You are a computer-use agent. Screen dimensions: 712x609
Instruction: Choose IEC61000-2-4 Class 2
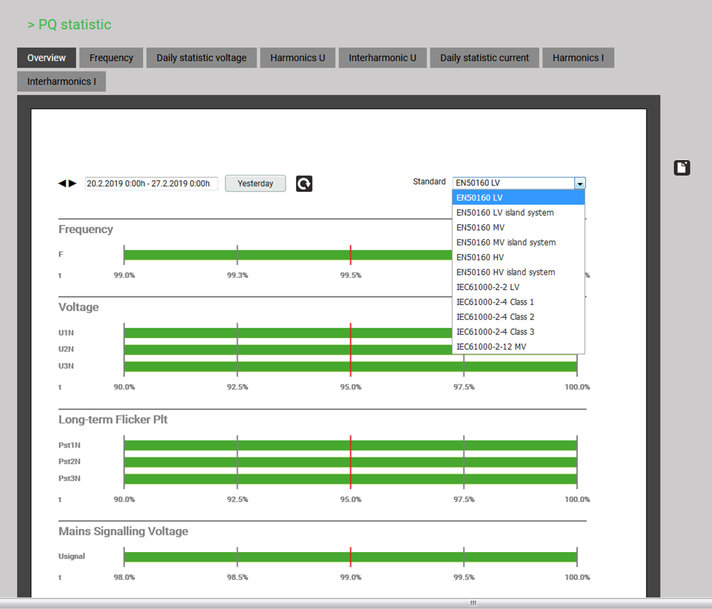click(x=518, y=317)
